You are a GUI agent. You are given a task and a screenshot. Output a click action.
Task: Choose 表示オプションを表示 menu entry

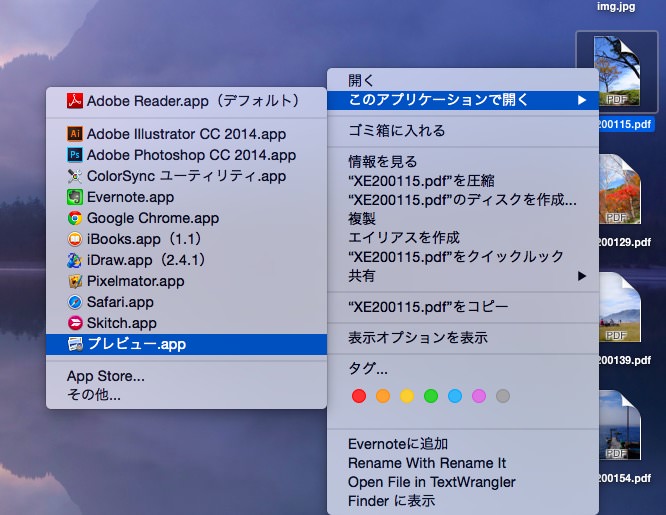tap(463, 338)
